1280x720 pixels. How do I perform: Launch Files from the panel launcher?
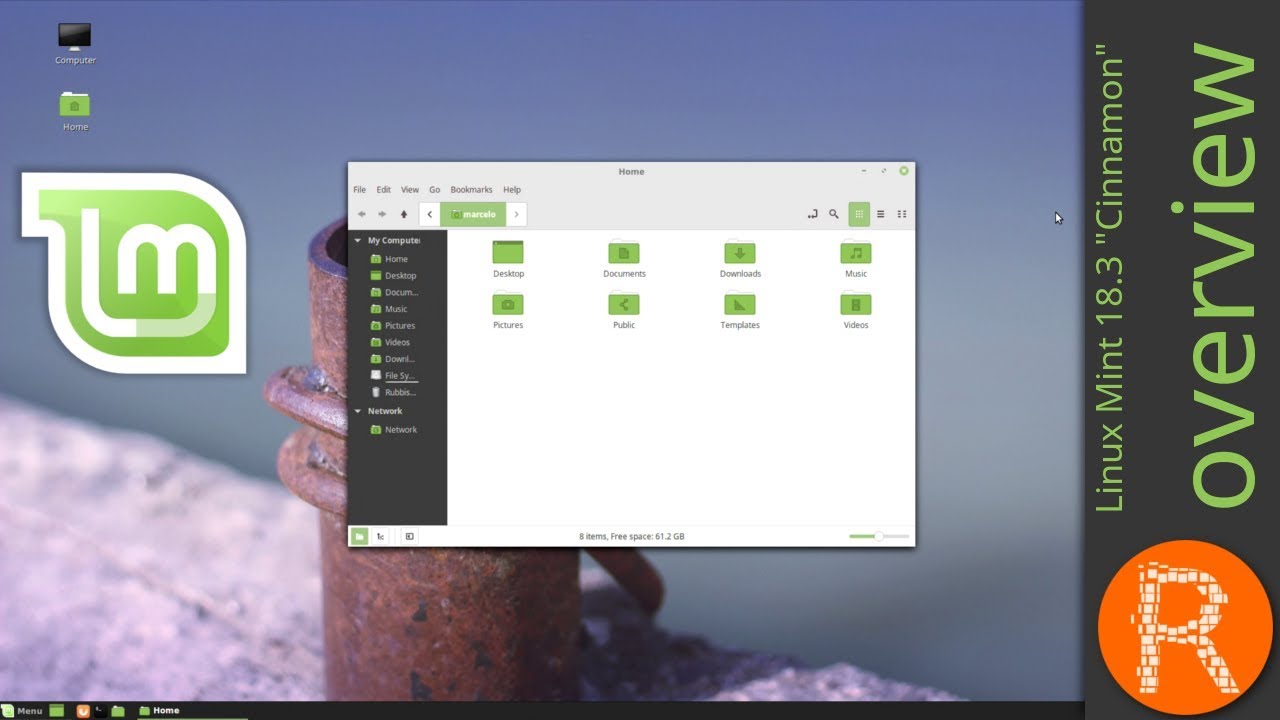coord(118,711)
